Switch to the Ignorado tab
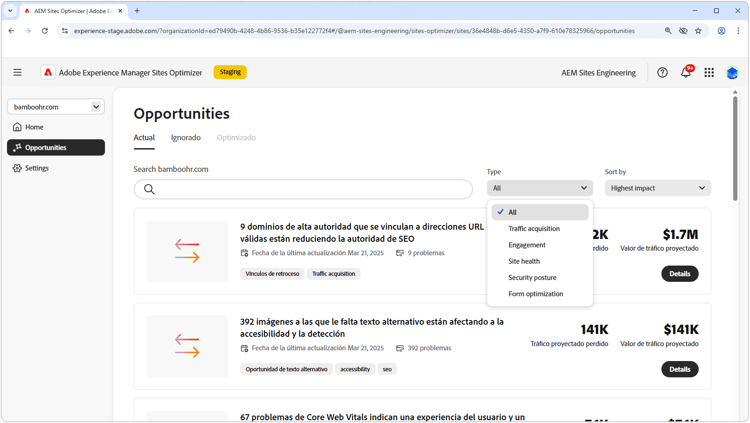 coord(186,138)
